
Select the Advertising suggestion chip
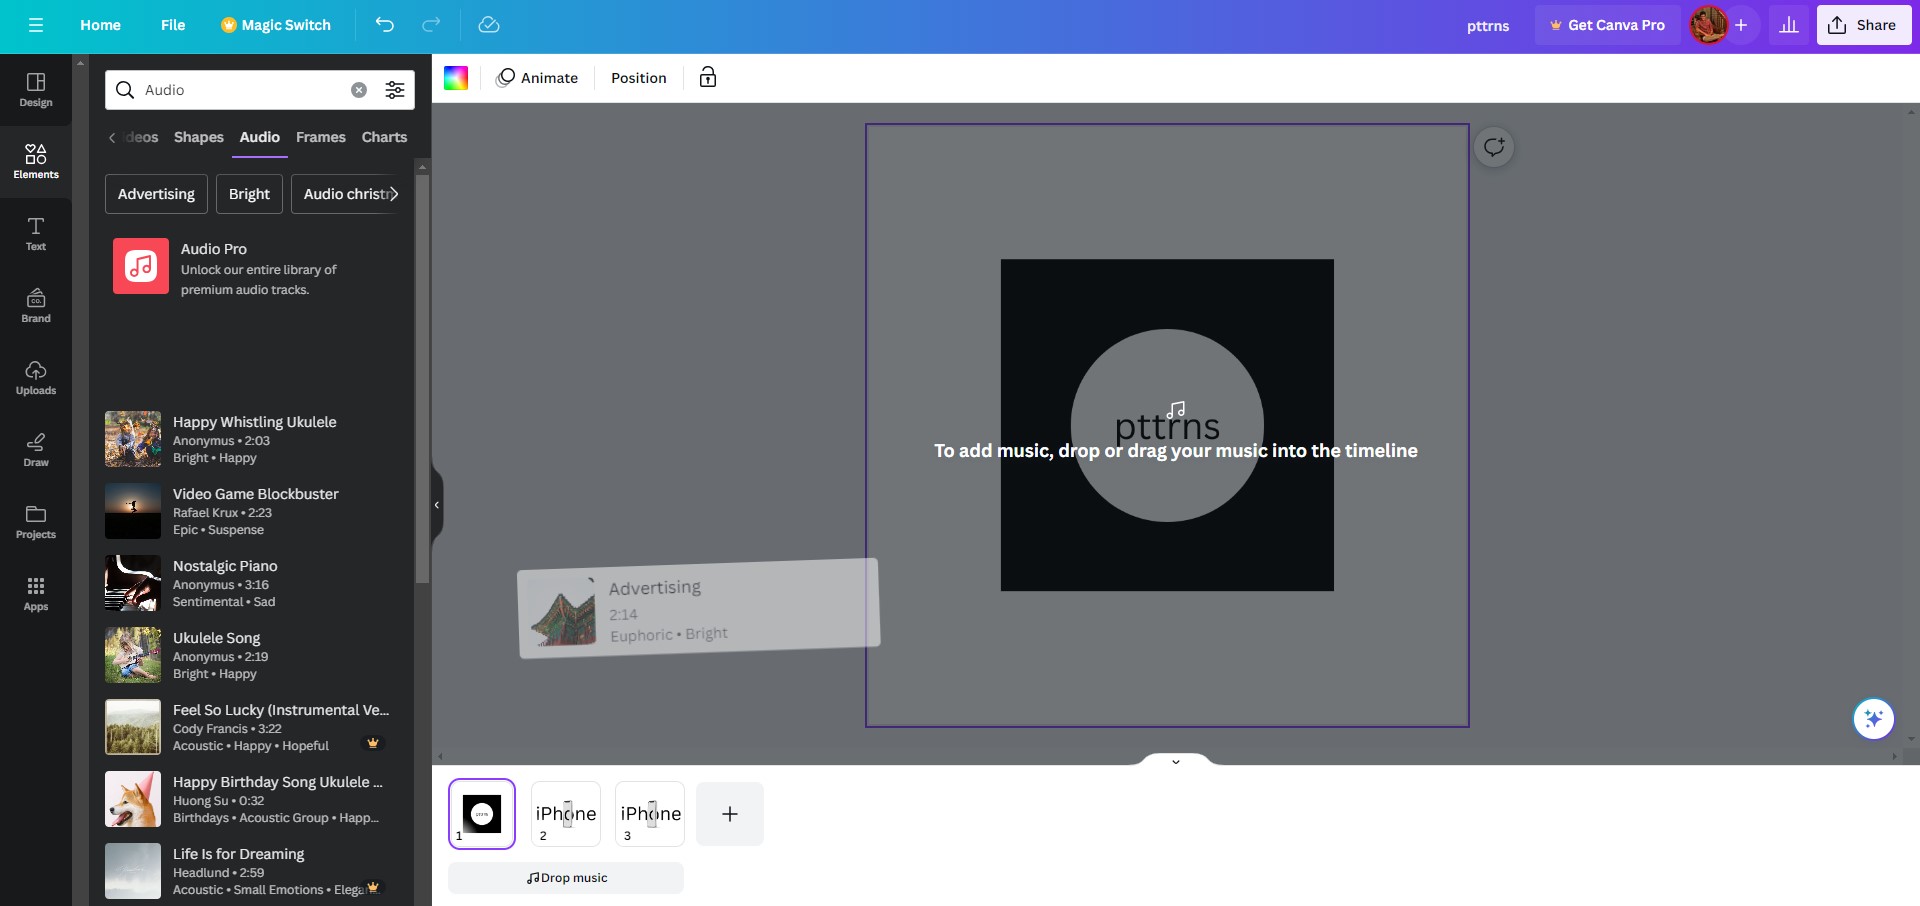point(156,194)
